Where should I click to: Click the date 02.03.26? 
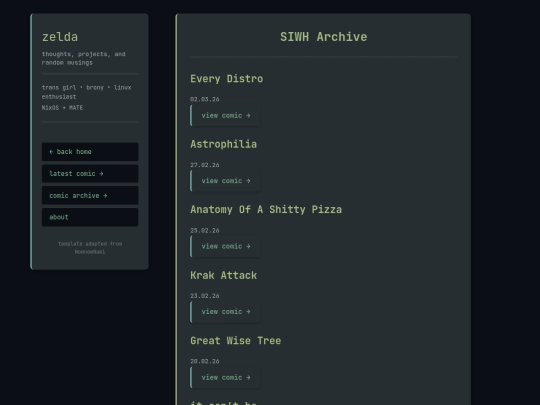[x=205, y=99]
